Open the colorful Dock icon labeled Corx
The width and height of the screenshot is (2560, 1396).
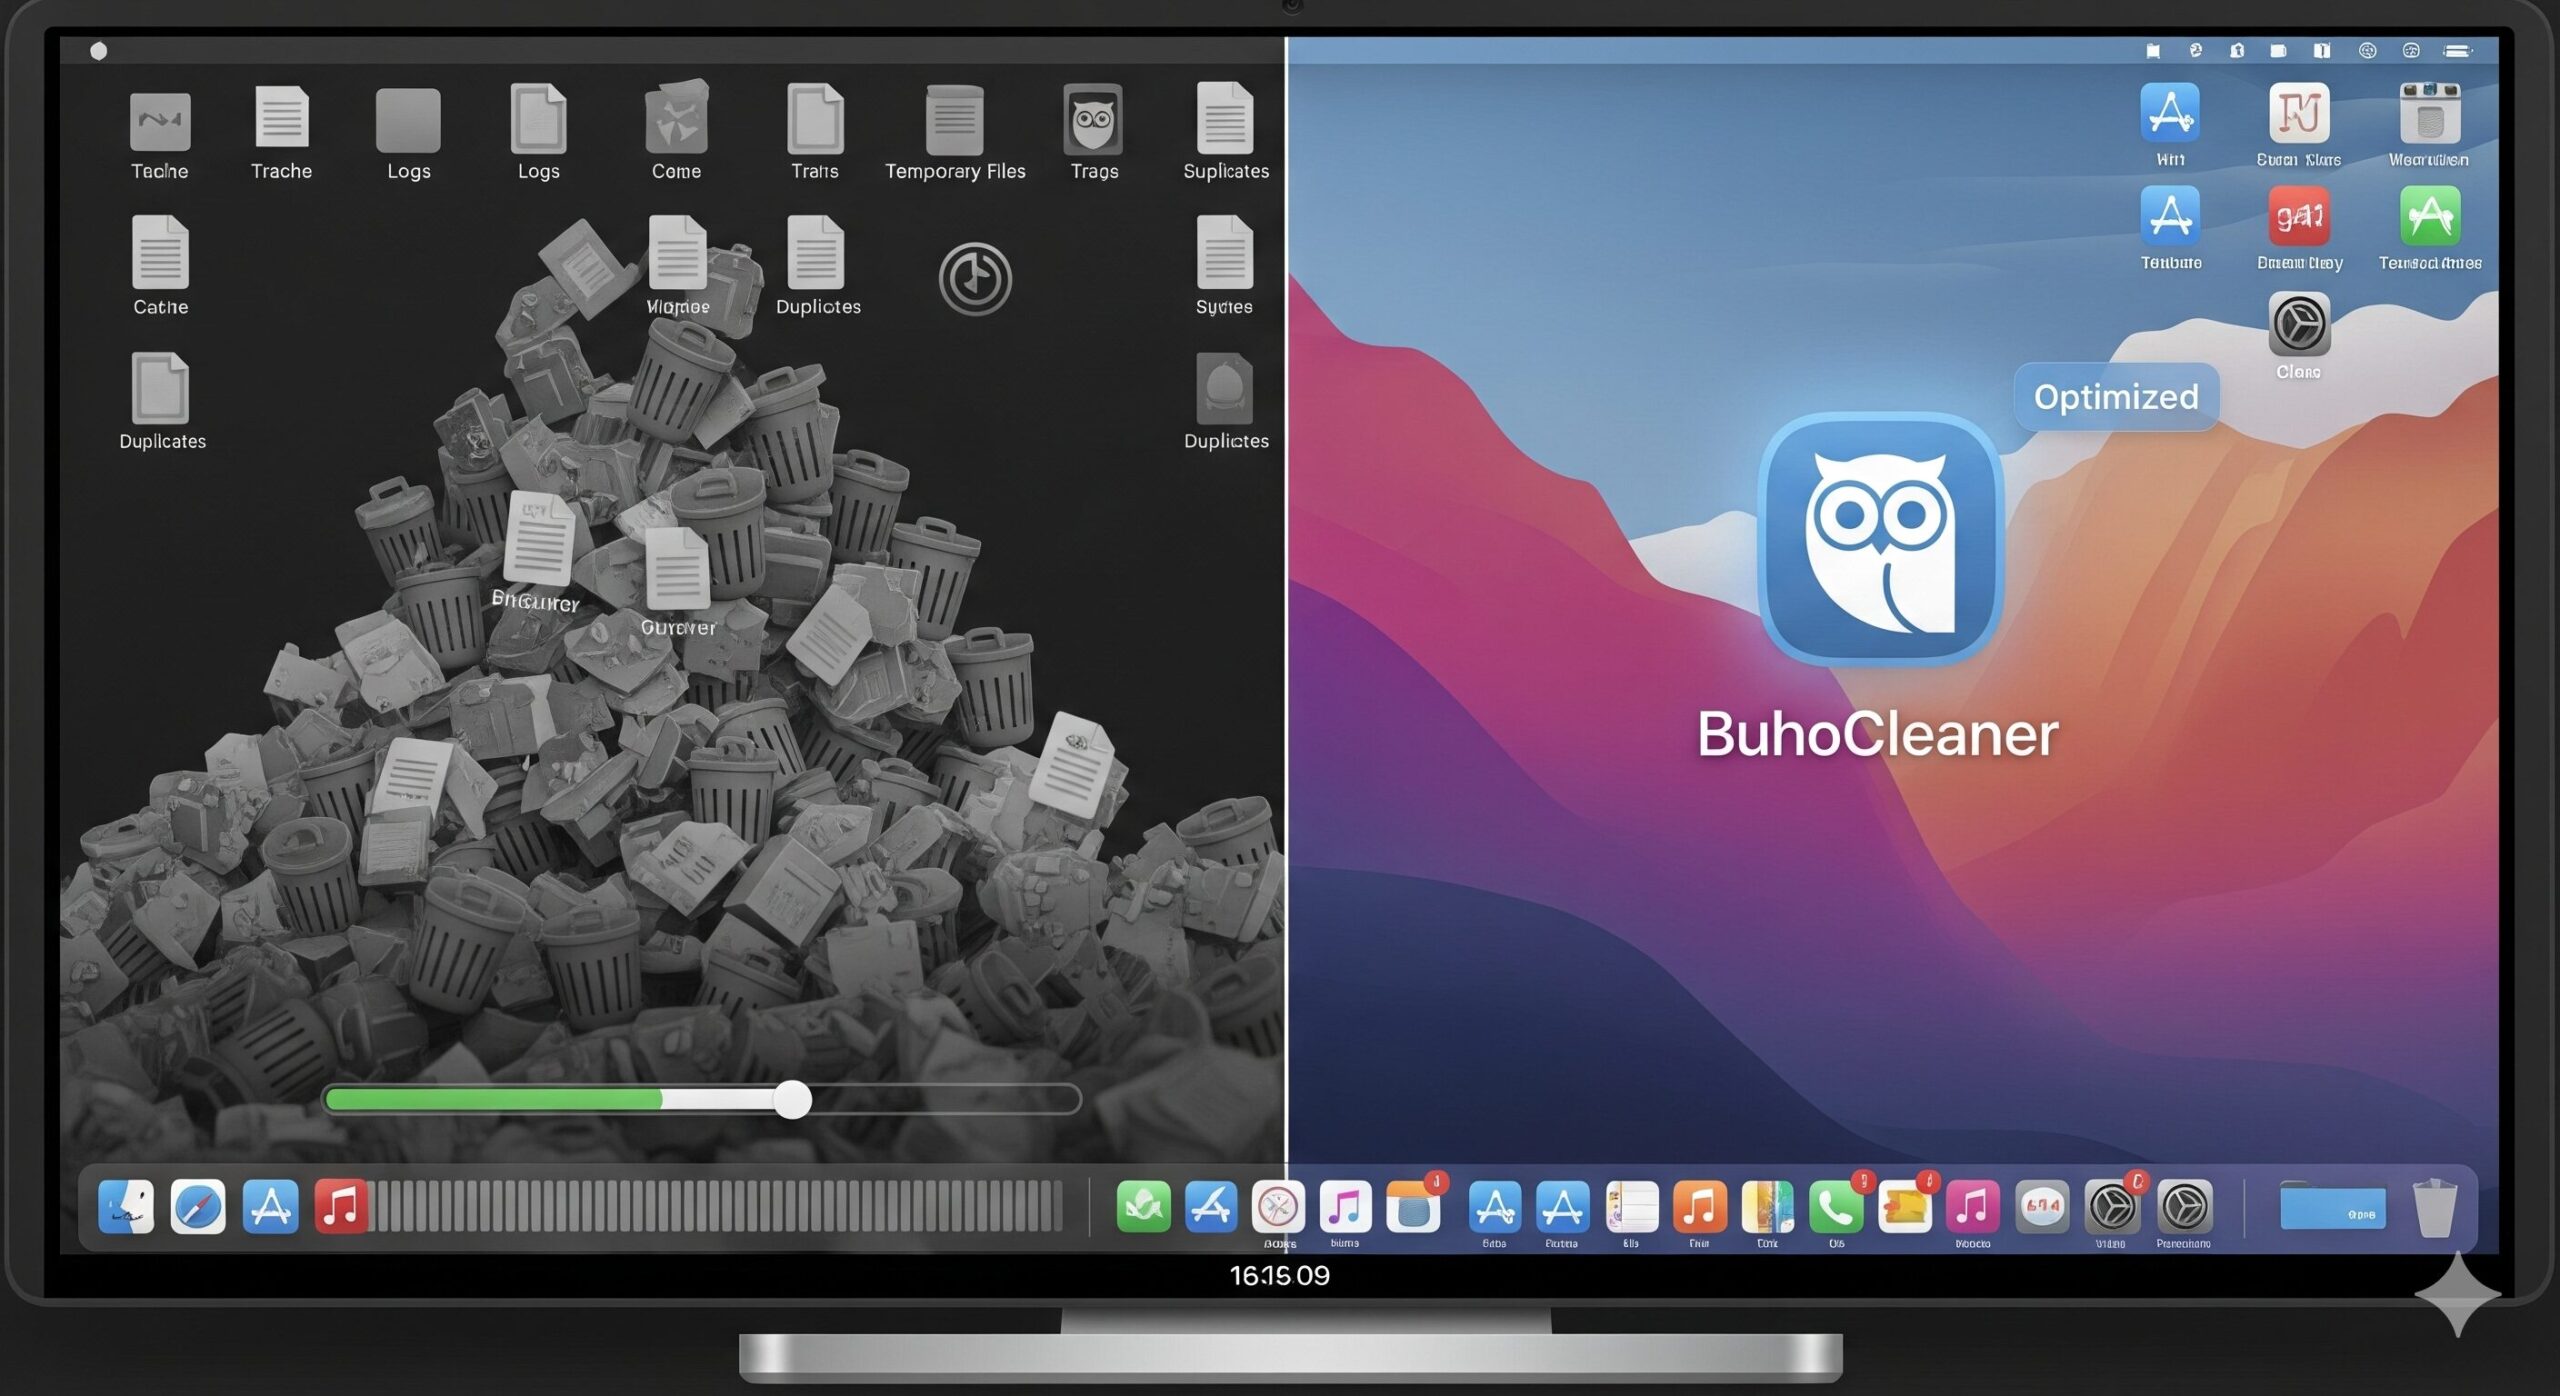click(1767, 1207)
